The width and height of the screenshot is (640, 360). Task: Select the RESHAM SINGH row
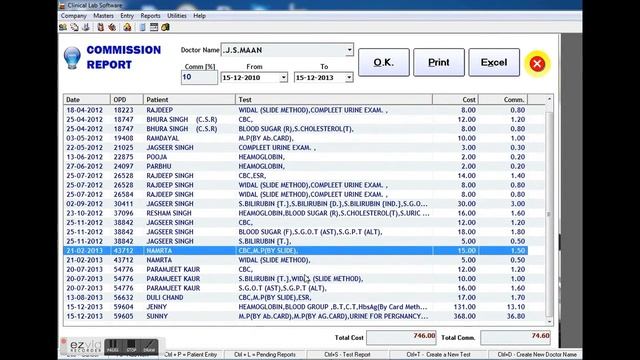pyautogui.click(x=296, y=213)
